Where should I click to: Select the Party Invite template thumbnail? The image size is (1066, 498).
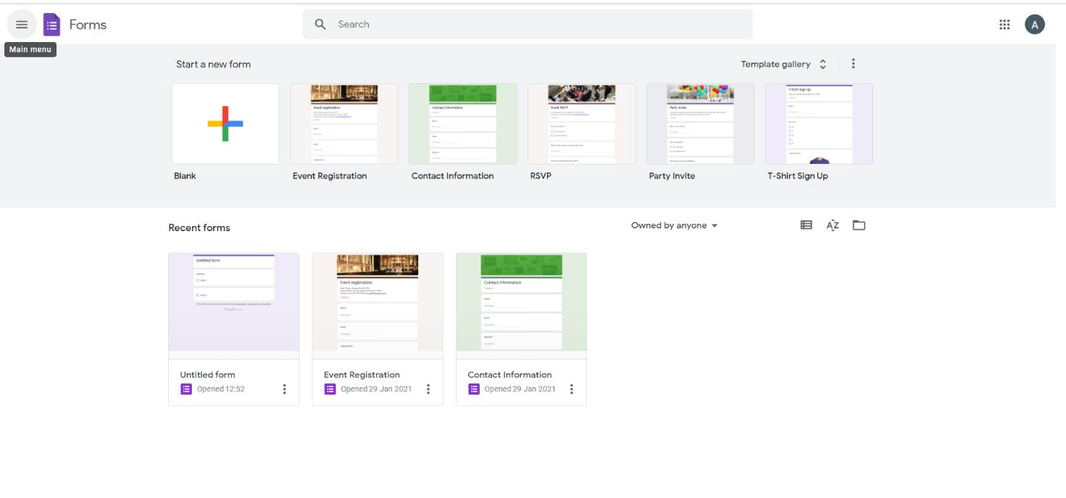tap(700, 124)
